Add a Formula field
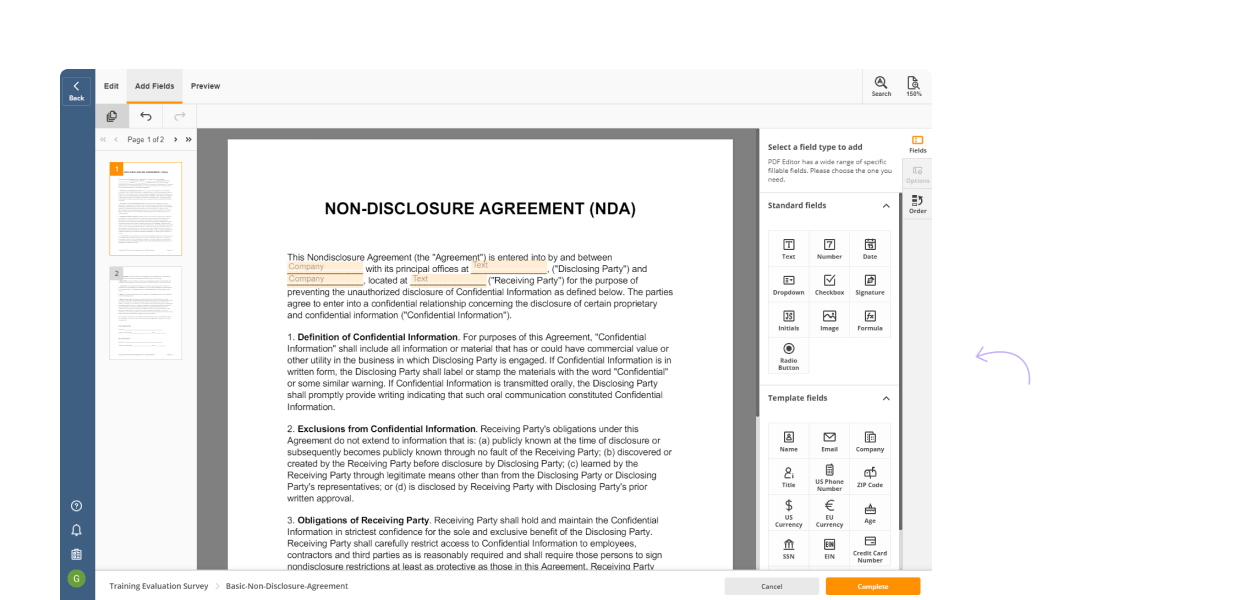This screenshot has width=1248, height=600. 869,321
